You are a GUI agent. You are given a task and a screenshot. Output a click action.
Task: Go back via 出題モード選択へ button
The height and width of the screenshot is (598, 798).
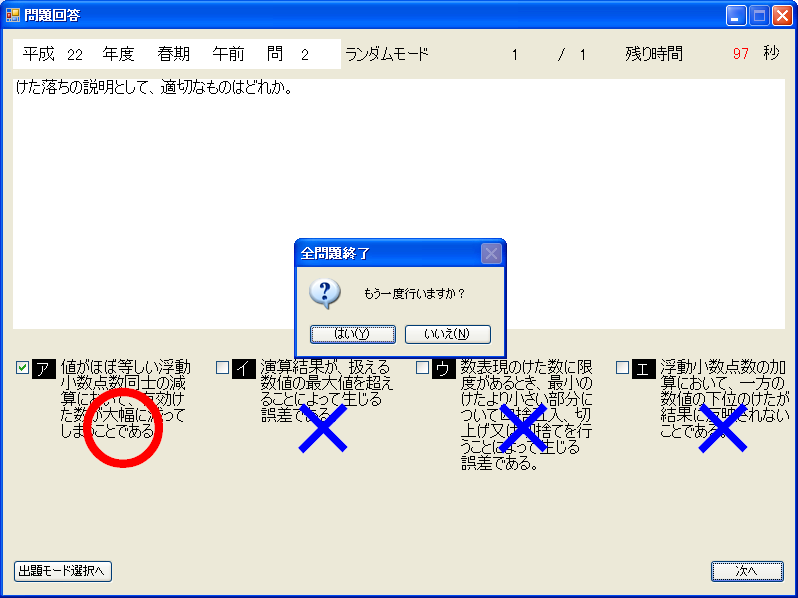(x=63, y=571)
